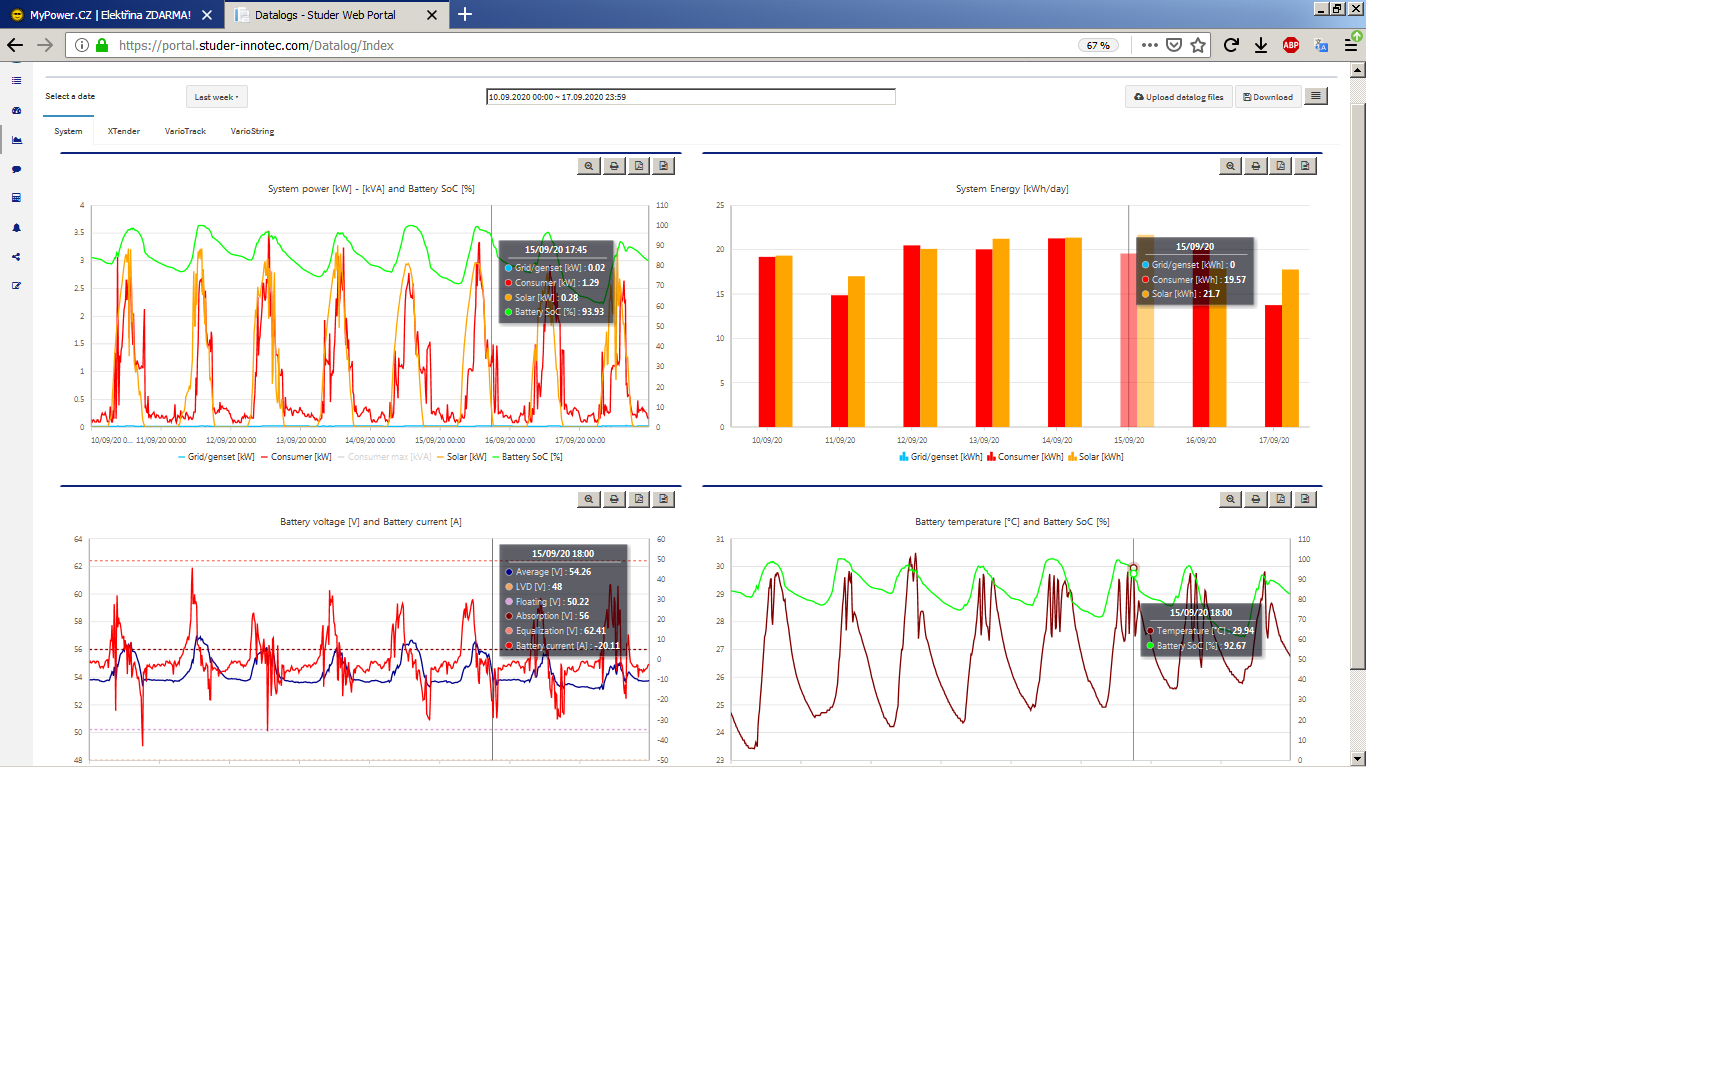Toggle Consumer max [kVA] legend series
Image resolution: width=1710 pixels, height=1076 pixels.
389,457
